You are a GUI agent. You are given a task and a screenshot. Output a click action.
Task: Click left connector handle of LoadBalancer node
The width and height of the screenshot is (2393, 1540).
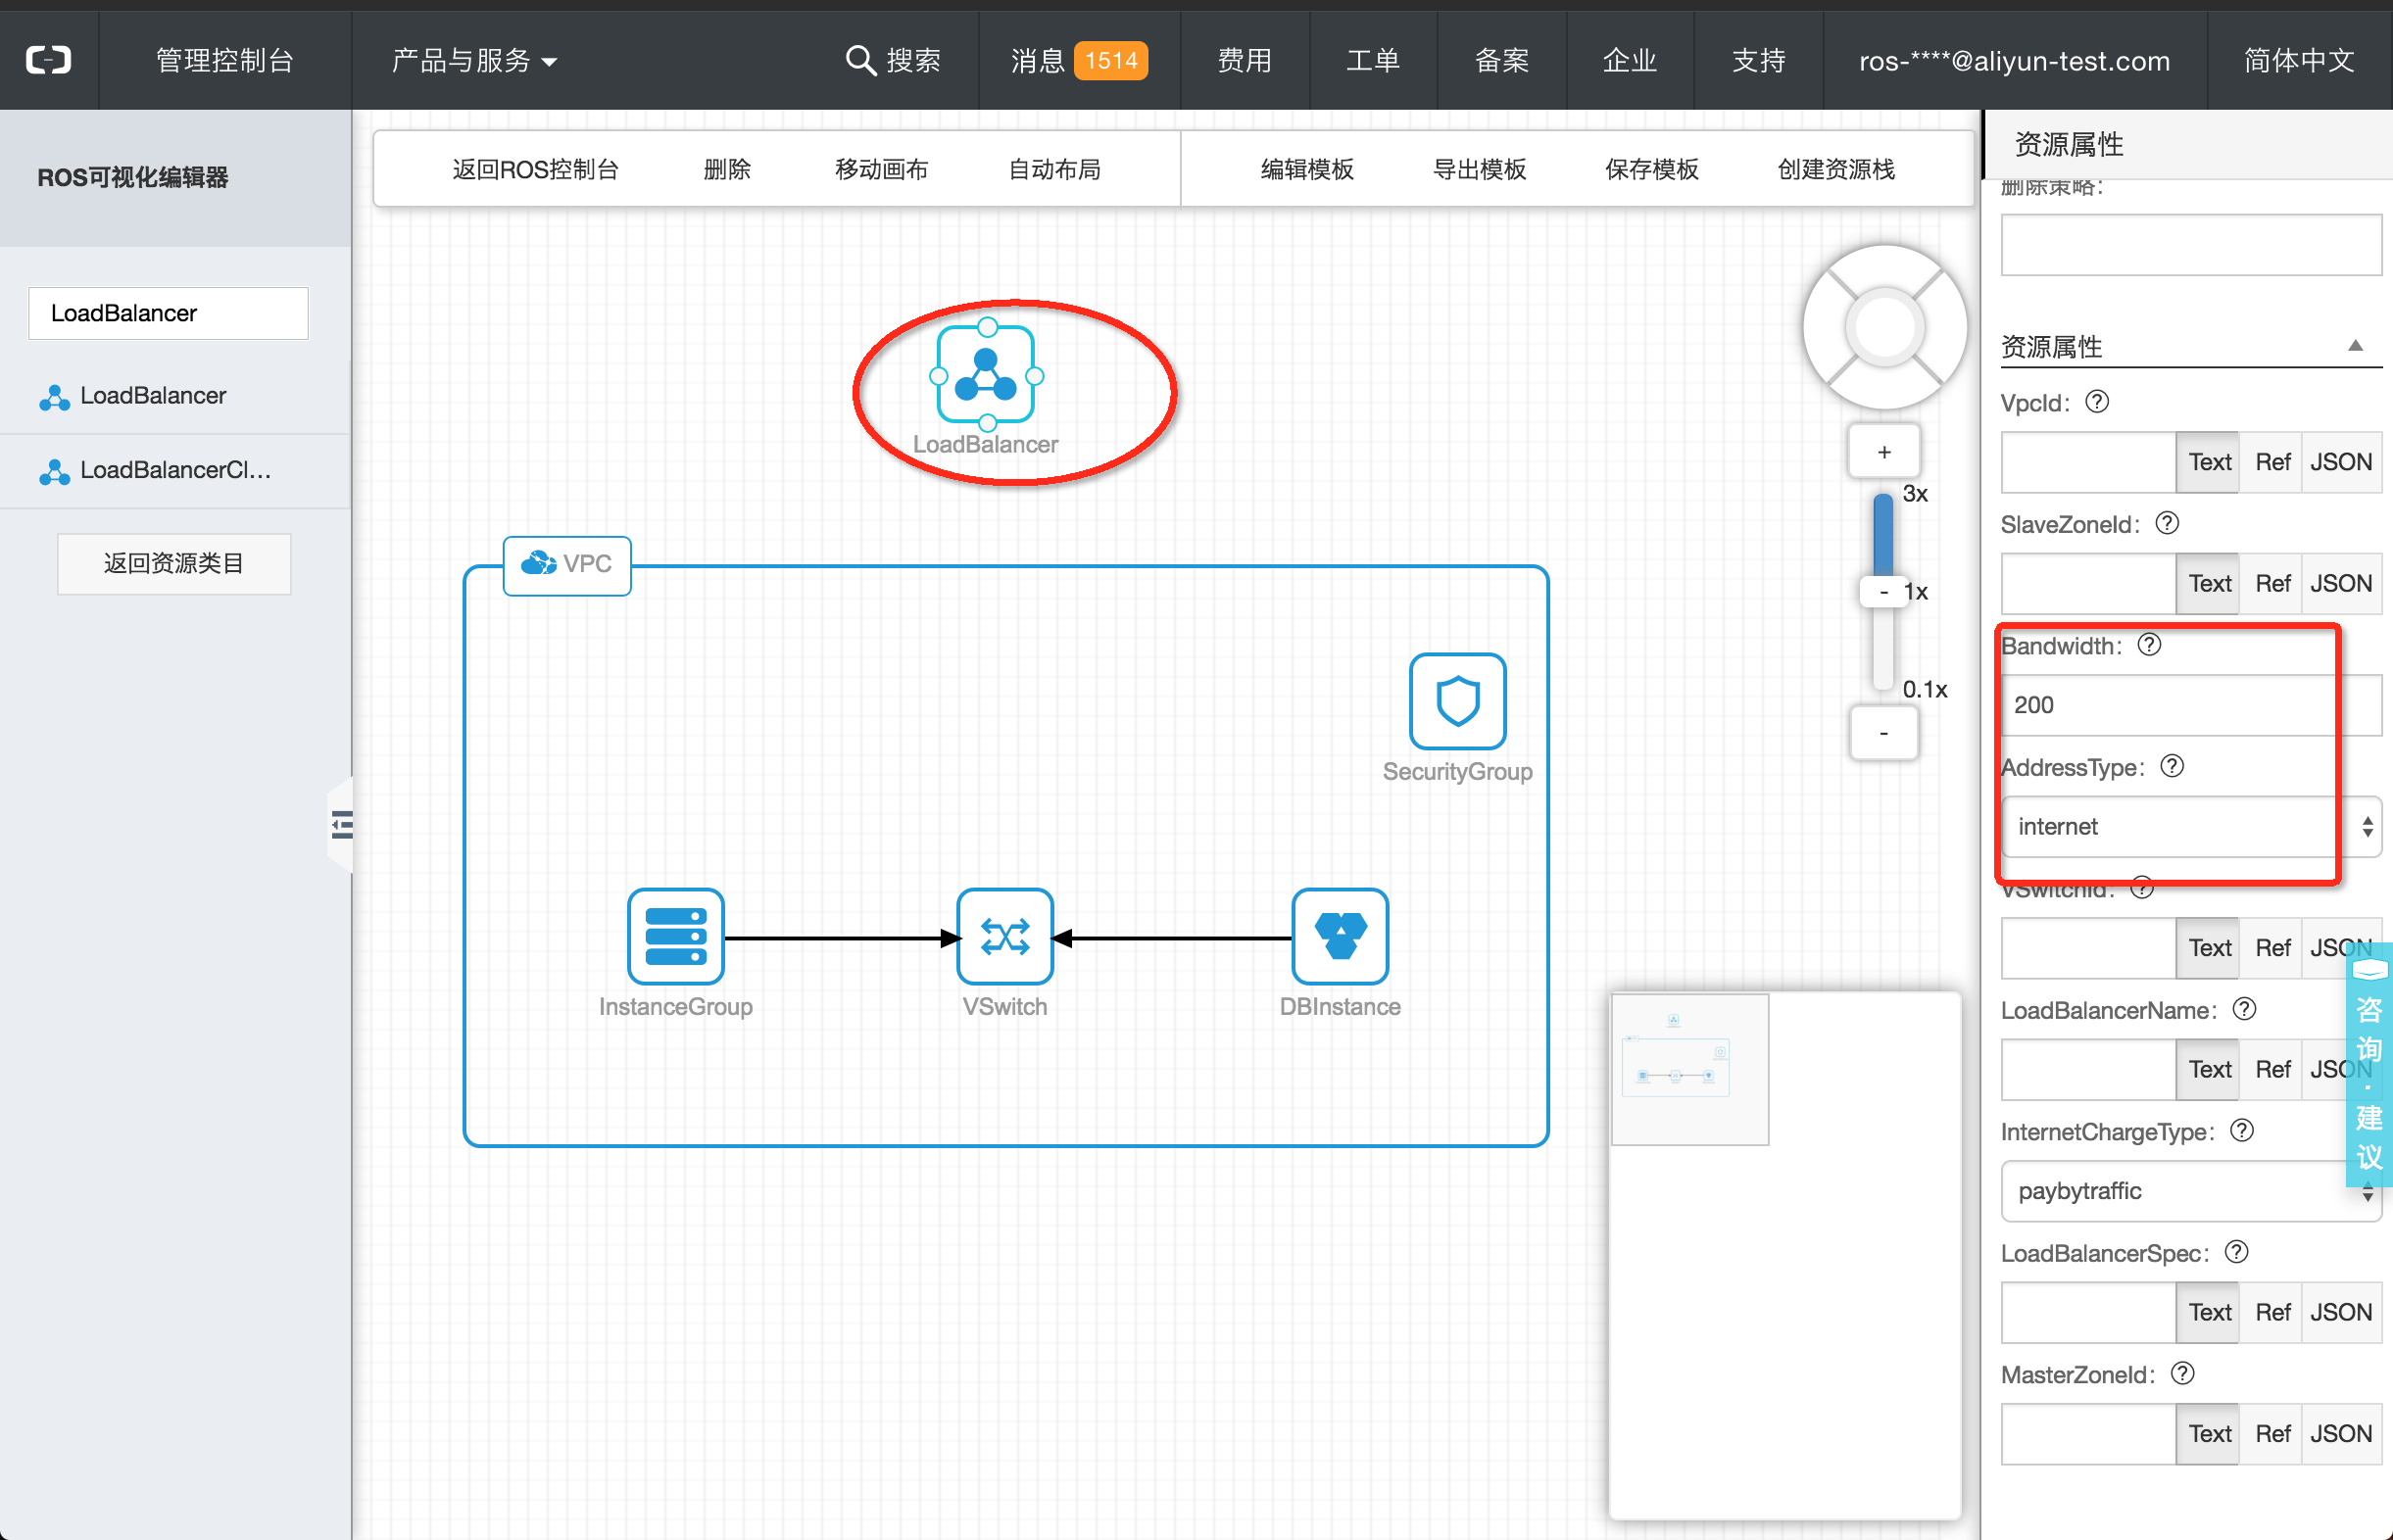[x=938, y=376]
